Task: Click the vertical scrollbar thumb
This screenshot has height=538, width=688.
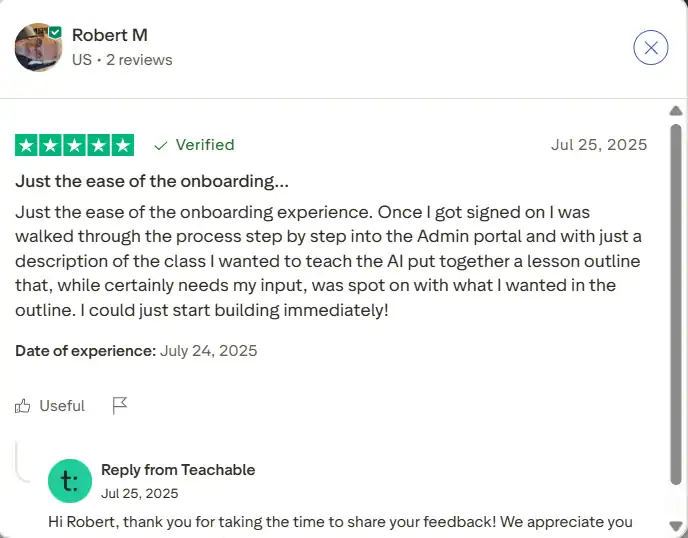Action: click(x=676, y=304)
